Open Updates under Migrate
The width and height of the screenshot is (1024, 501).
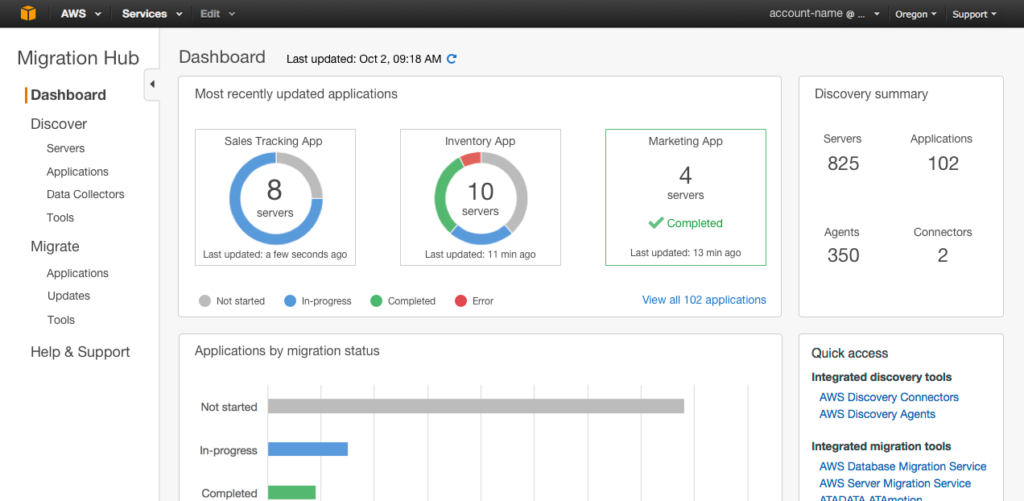pos(69,296)
